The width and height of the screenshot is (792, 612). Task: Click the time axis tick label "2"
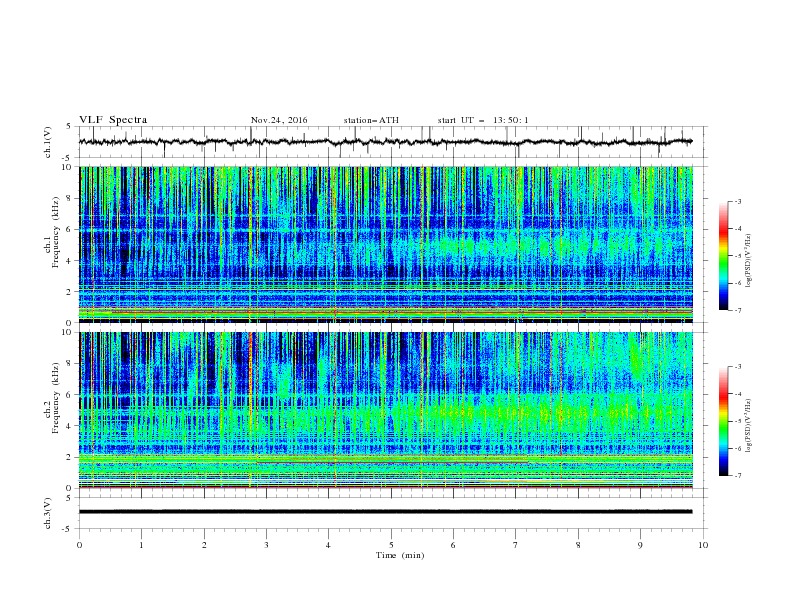204,545
